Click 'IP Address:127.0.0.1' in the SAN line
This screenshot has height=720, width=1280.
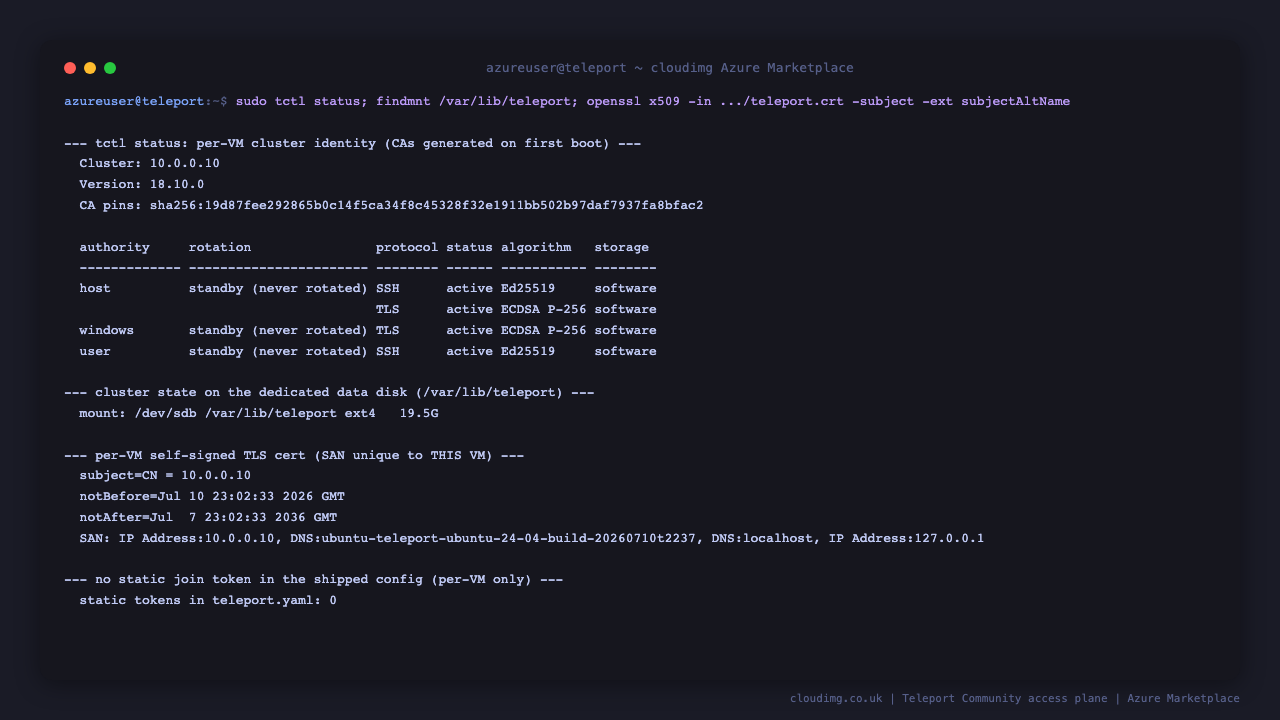(x=906, y=538)
